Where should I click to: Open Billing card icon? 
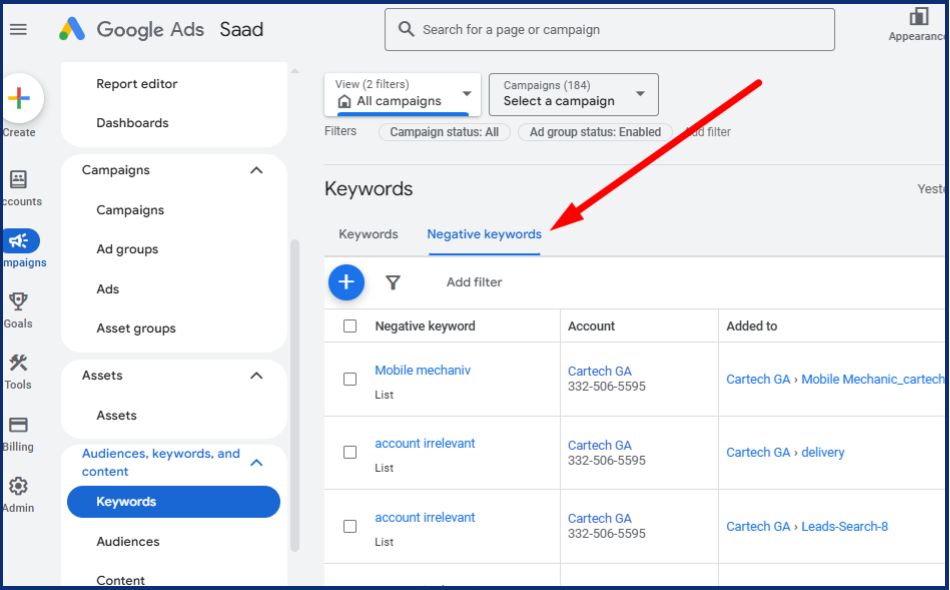pyautogui.click(x=18, y=425)
